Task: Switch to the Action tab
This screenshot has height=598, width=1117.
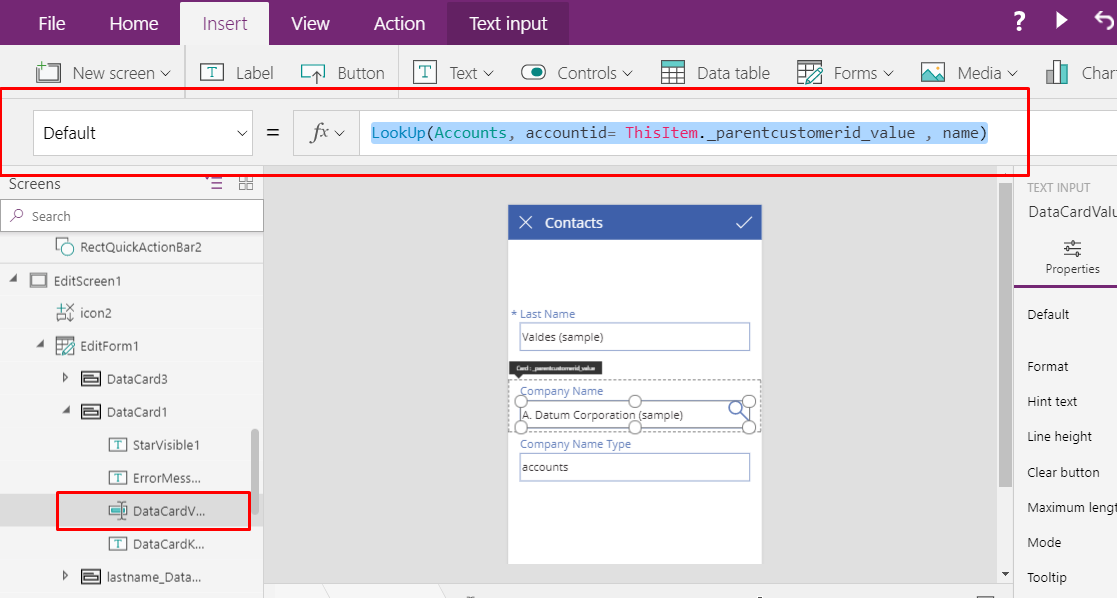Action: pyautogui.click(x=400, y=24)
